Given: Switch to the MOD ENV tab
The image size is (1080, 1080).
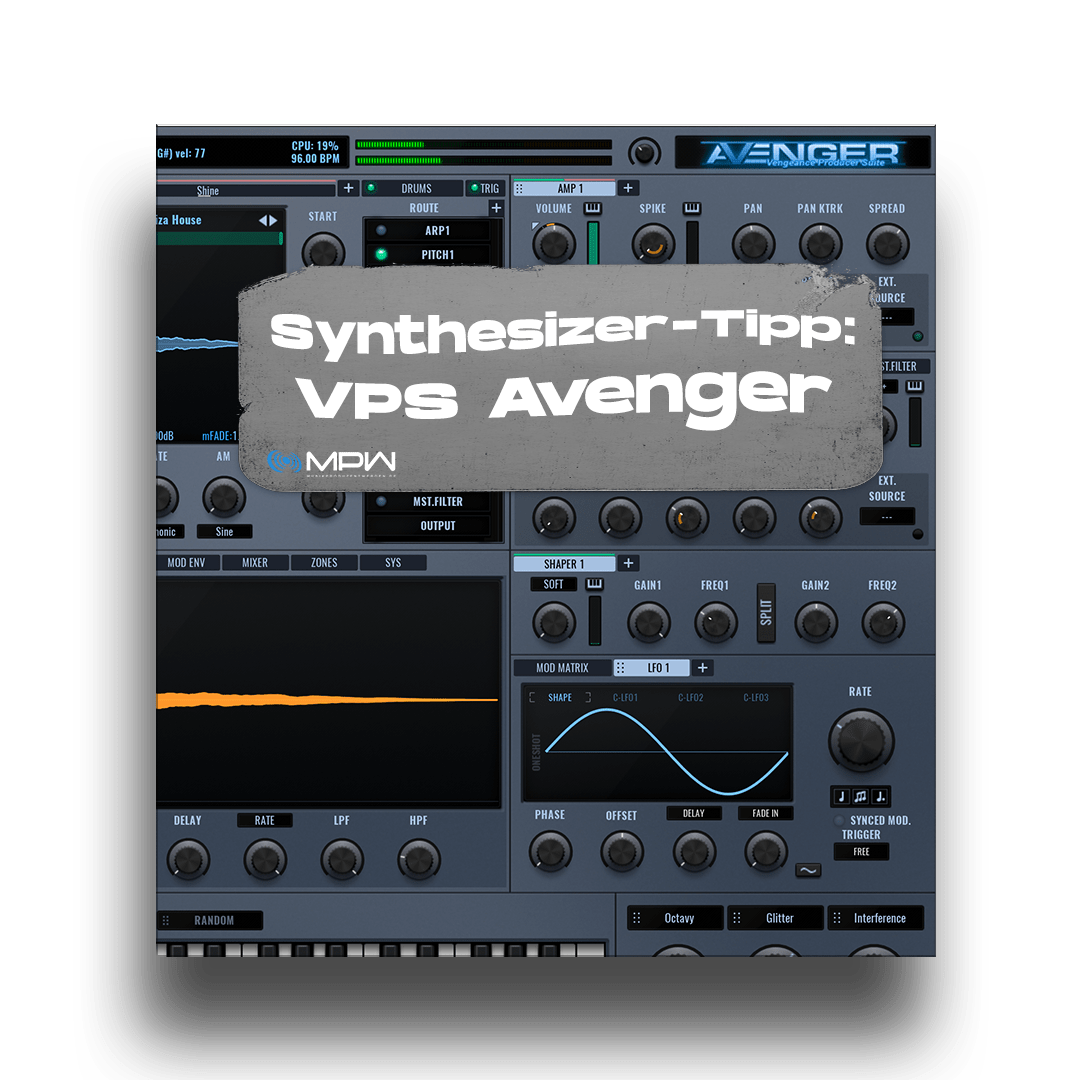Looking at the screenshot, I should (x=187, y=563).
